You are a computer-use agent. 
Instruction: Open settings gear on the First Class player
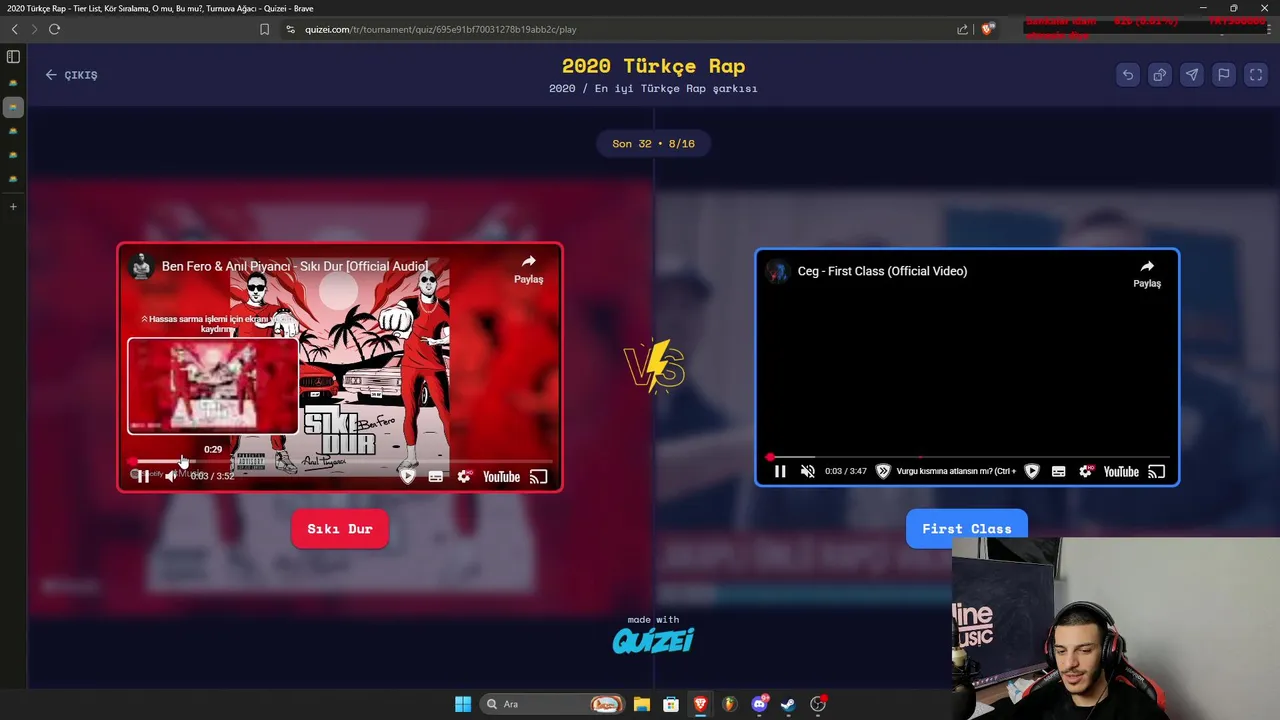click(1086, 472)
